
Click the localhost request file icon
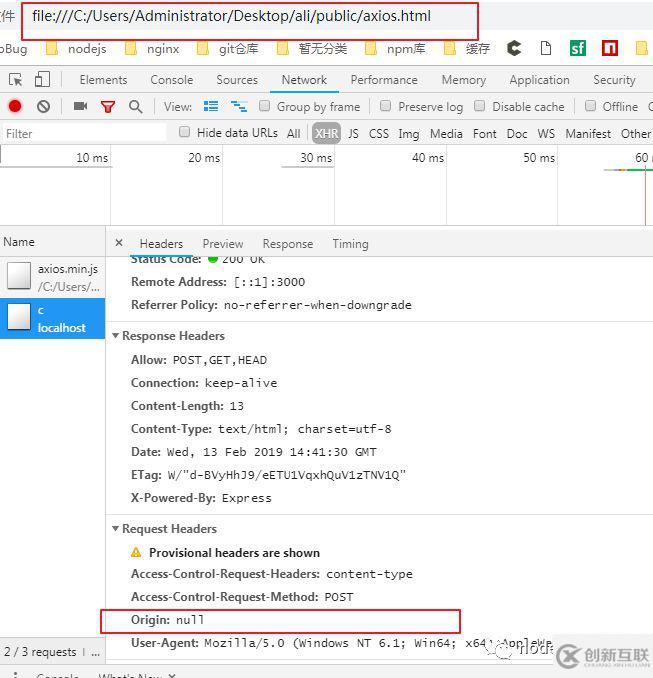pos(19,317)
